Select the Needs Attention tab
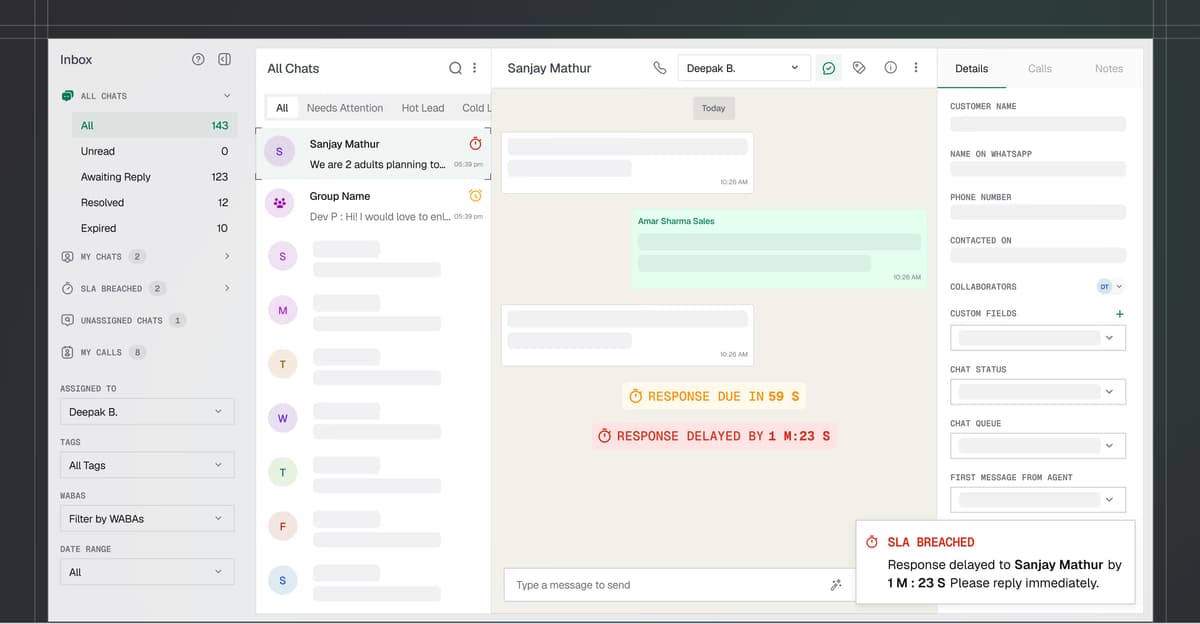The height and width of the screenshot is (624, 1200). [x=345, y=108]
